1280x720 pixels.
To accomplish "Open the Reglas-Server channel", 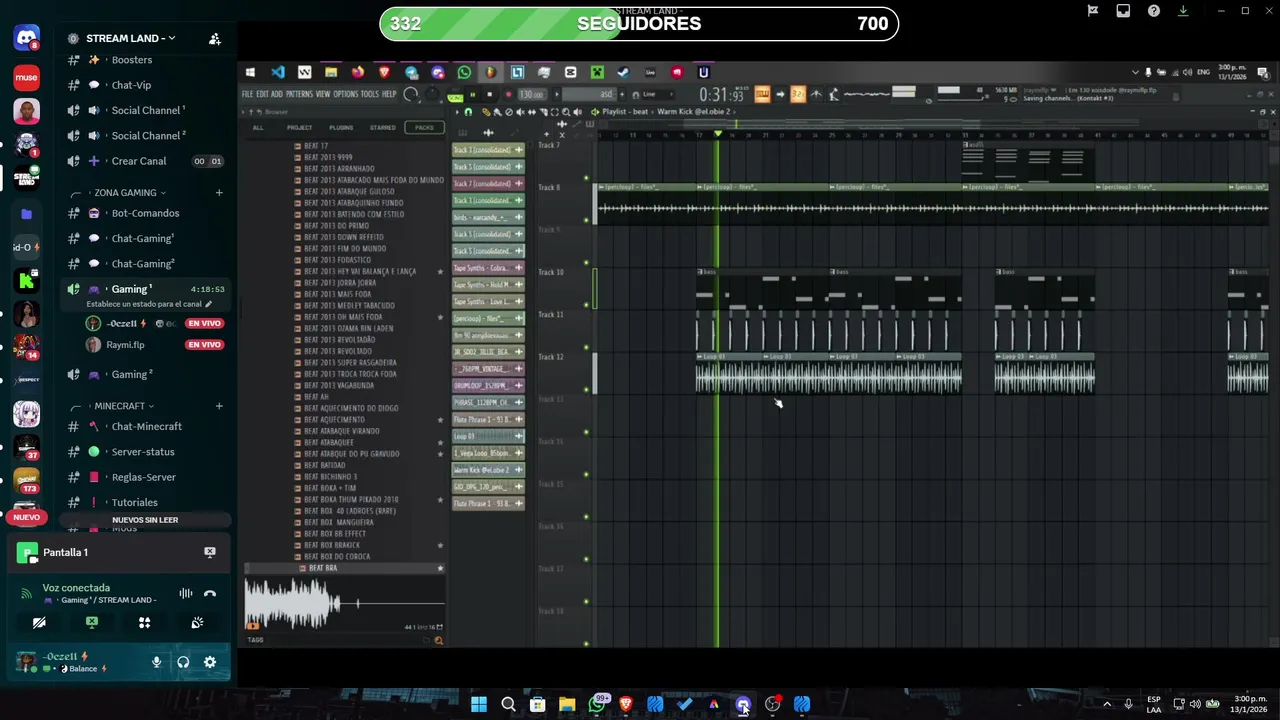I will click(146, 477).
